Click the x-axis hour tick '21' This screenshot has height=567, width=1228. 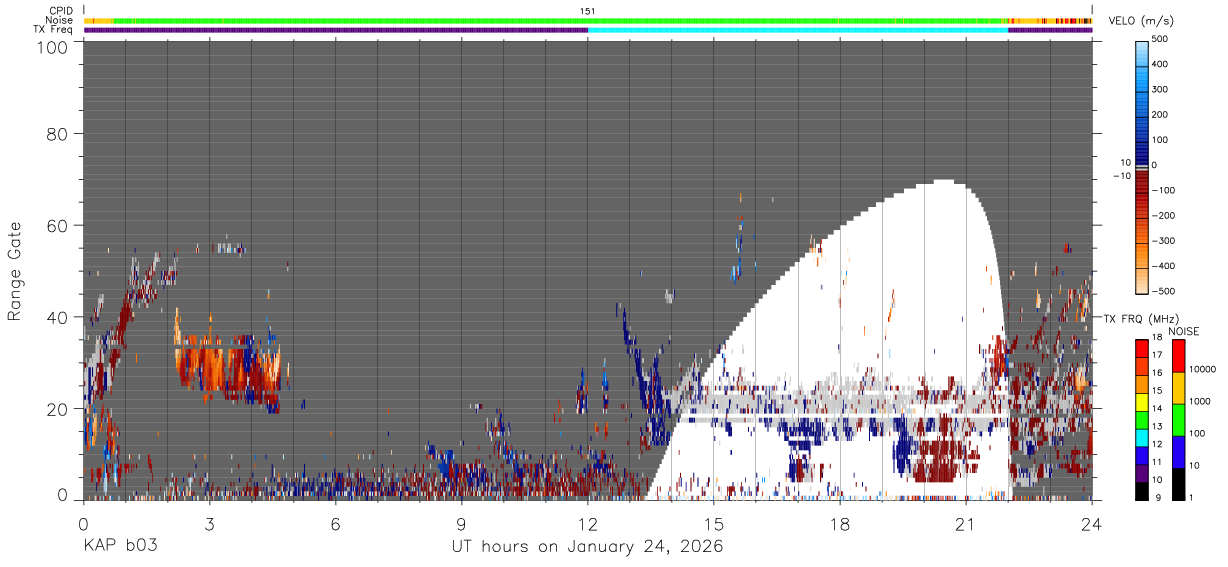966,524
